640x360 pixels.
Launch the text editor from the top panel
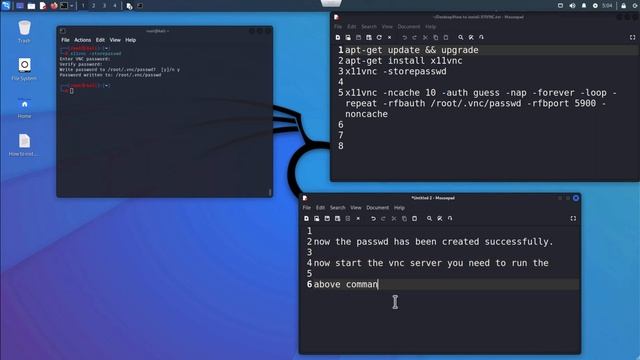(x=42, y=6)
